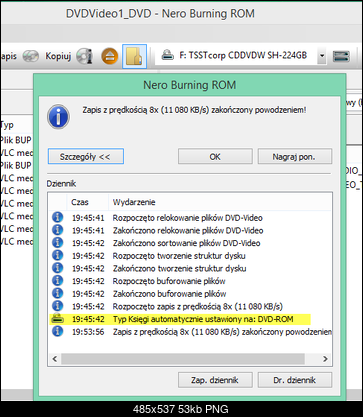Click info icon of 19:53:56 log entry
The image size is (363, 417).
58,332
